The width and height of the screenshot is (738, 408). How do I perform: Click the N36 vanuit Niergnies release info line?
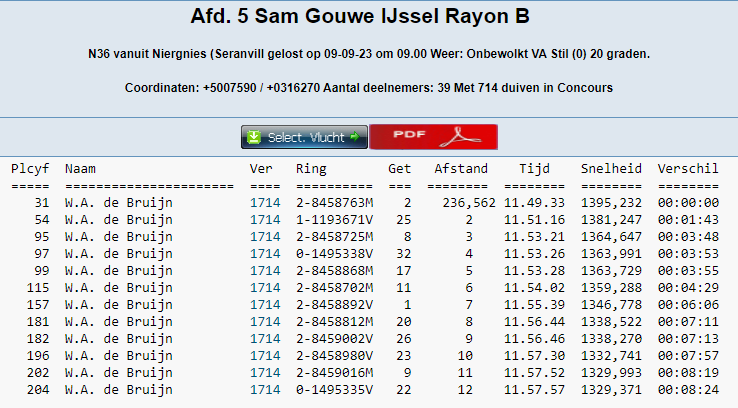coord(369,54)
